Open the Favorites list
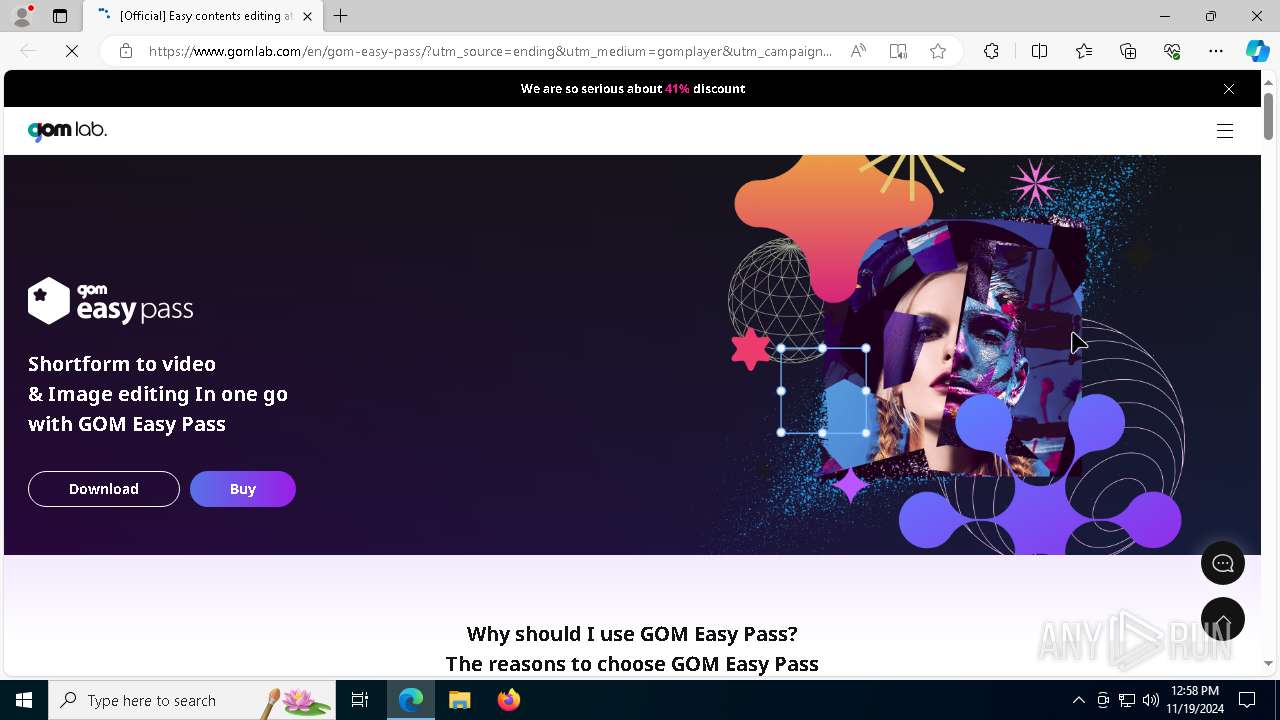Screen dimensions: 1280x720 point(1084,51)
